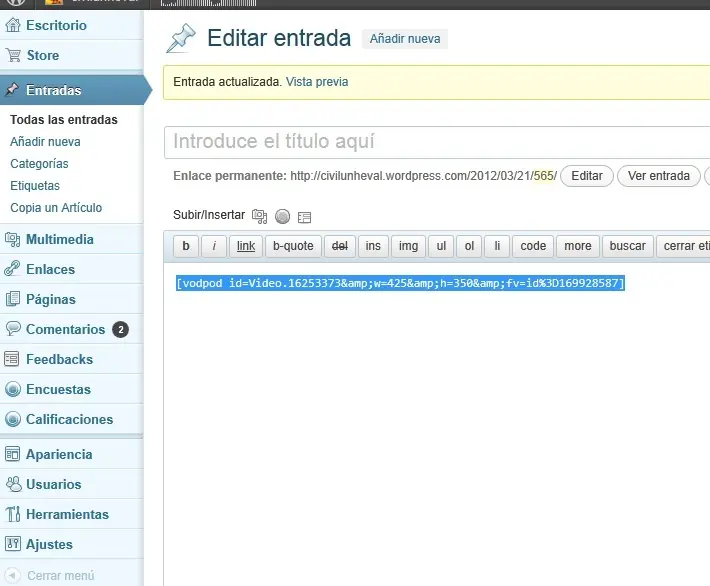Image resolution: width=710 pixels, height=586 pixels.
Task: Click the Herramientas tools icon
Action: [x=13, y=514]
